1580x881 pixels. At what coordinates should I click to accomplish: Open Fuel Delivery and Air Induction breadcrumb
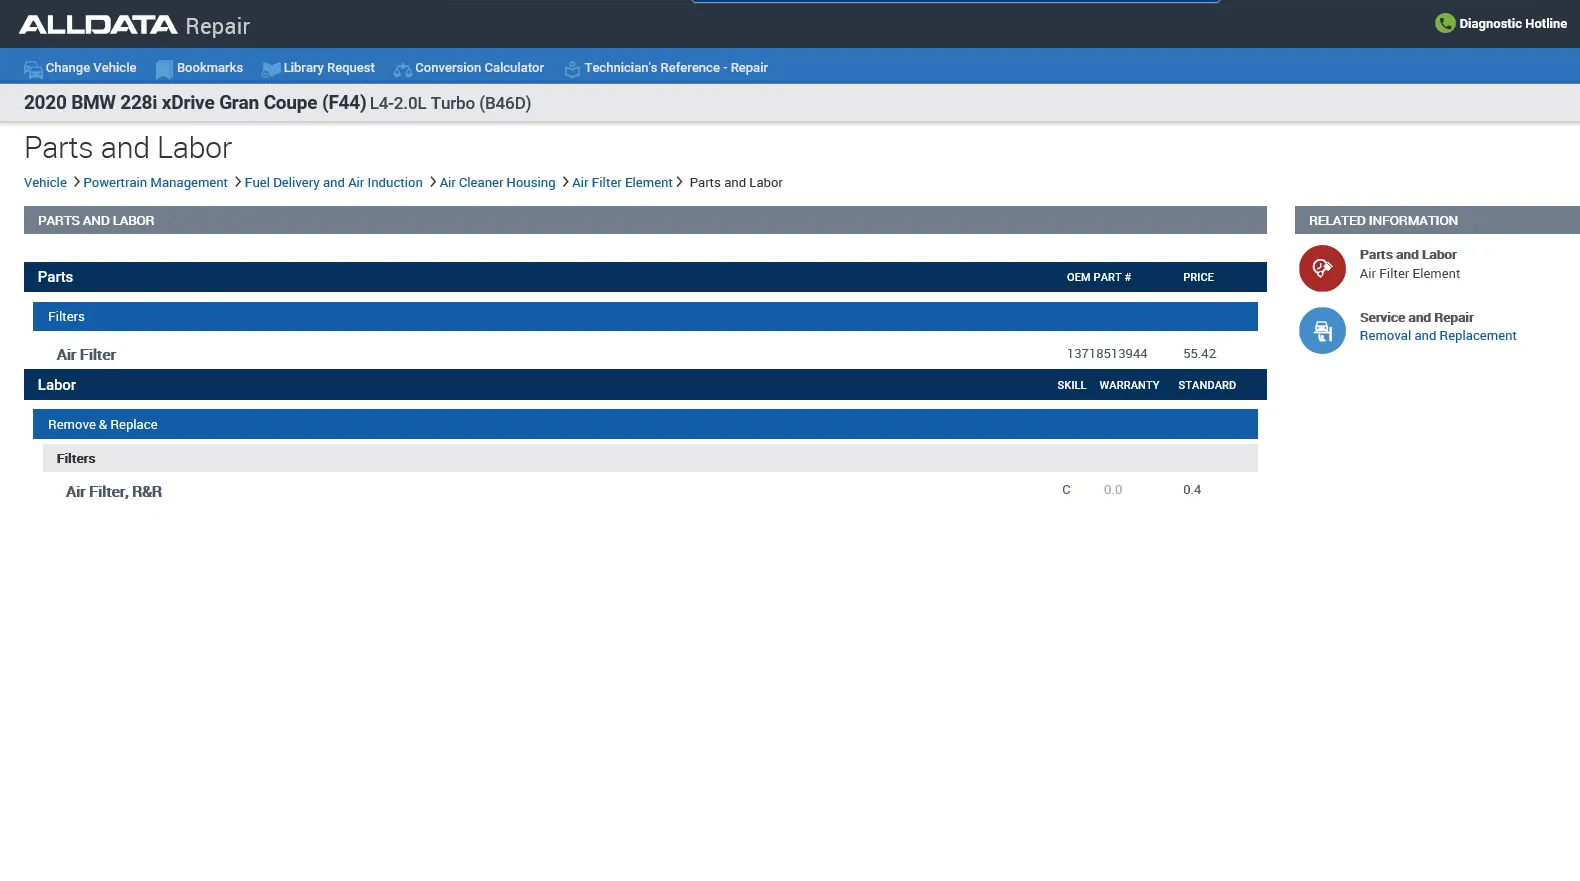[333, 183]
